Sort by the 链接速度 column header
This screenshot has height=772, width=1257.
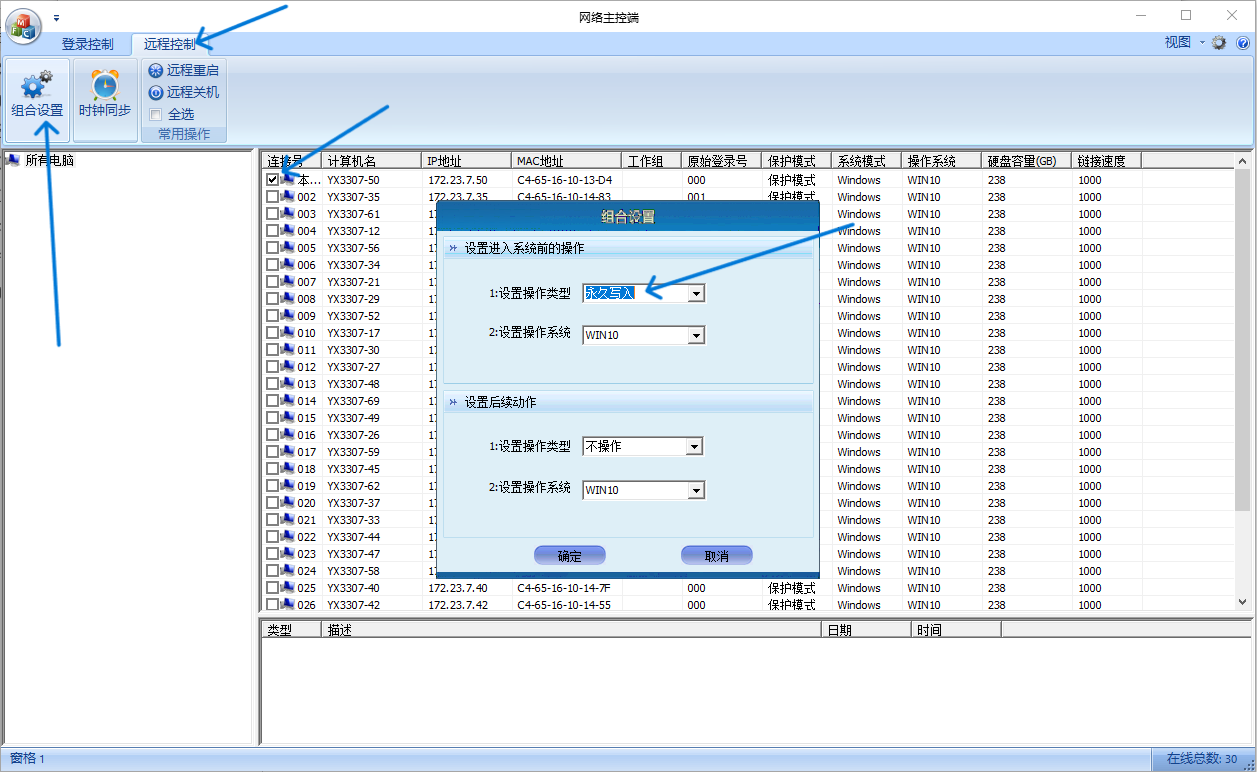1107,161
